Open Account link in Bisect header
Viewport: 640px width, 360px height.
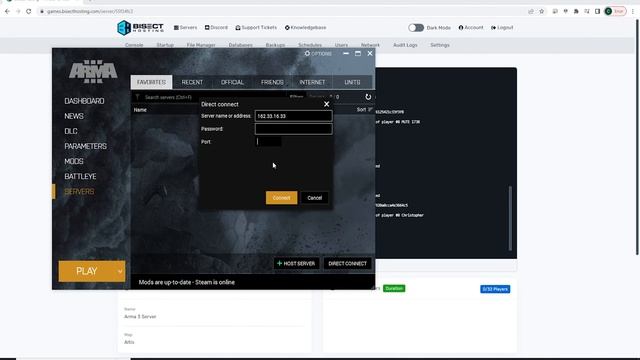coord(471,27)
